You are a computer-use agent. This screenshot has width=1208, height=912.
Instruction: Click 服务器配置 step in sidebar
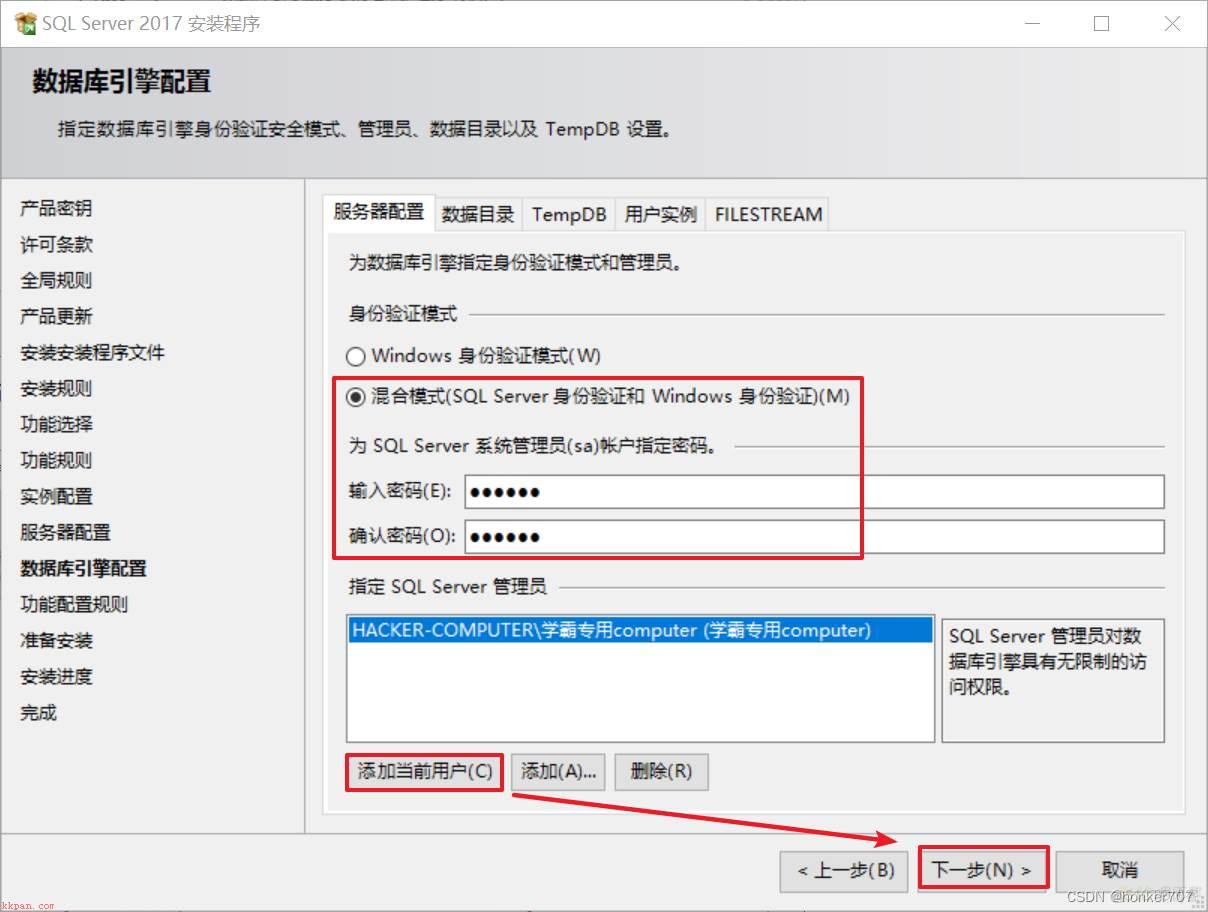click(65, 532)
